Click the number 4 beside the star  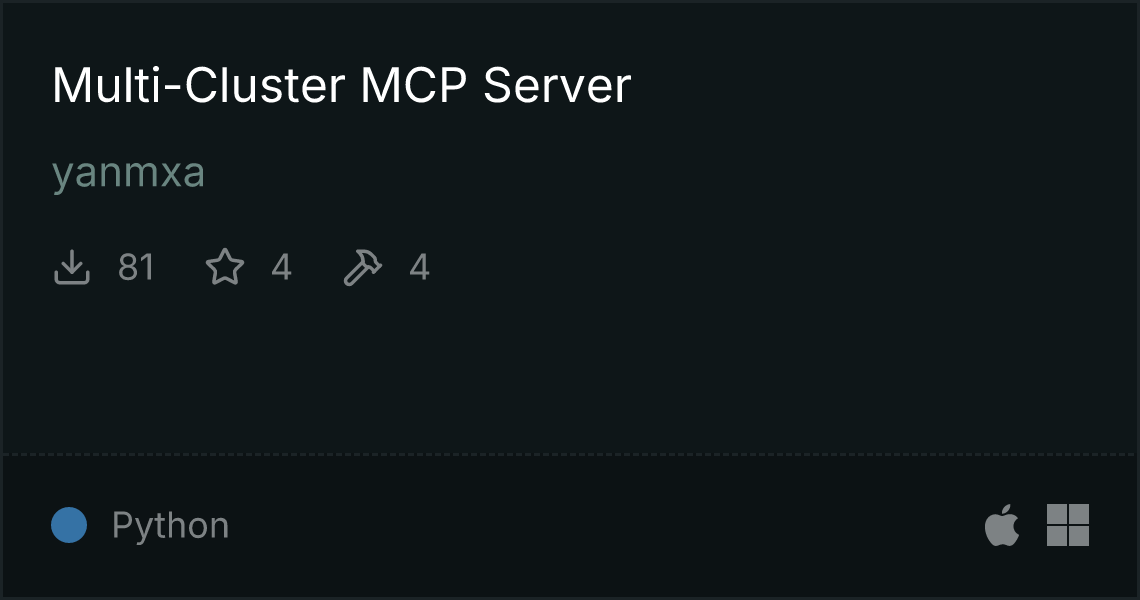[281, 267]
